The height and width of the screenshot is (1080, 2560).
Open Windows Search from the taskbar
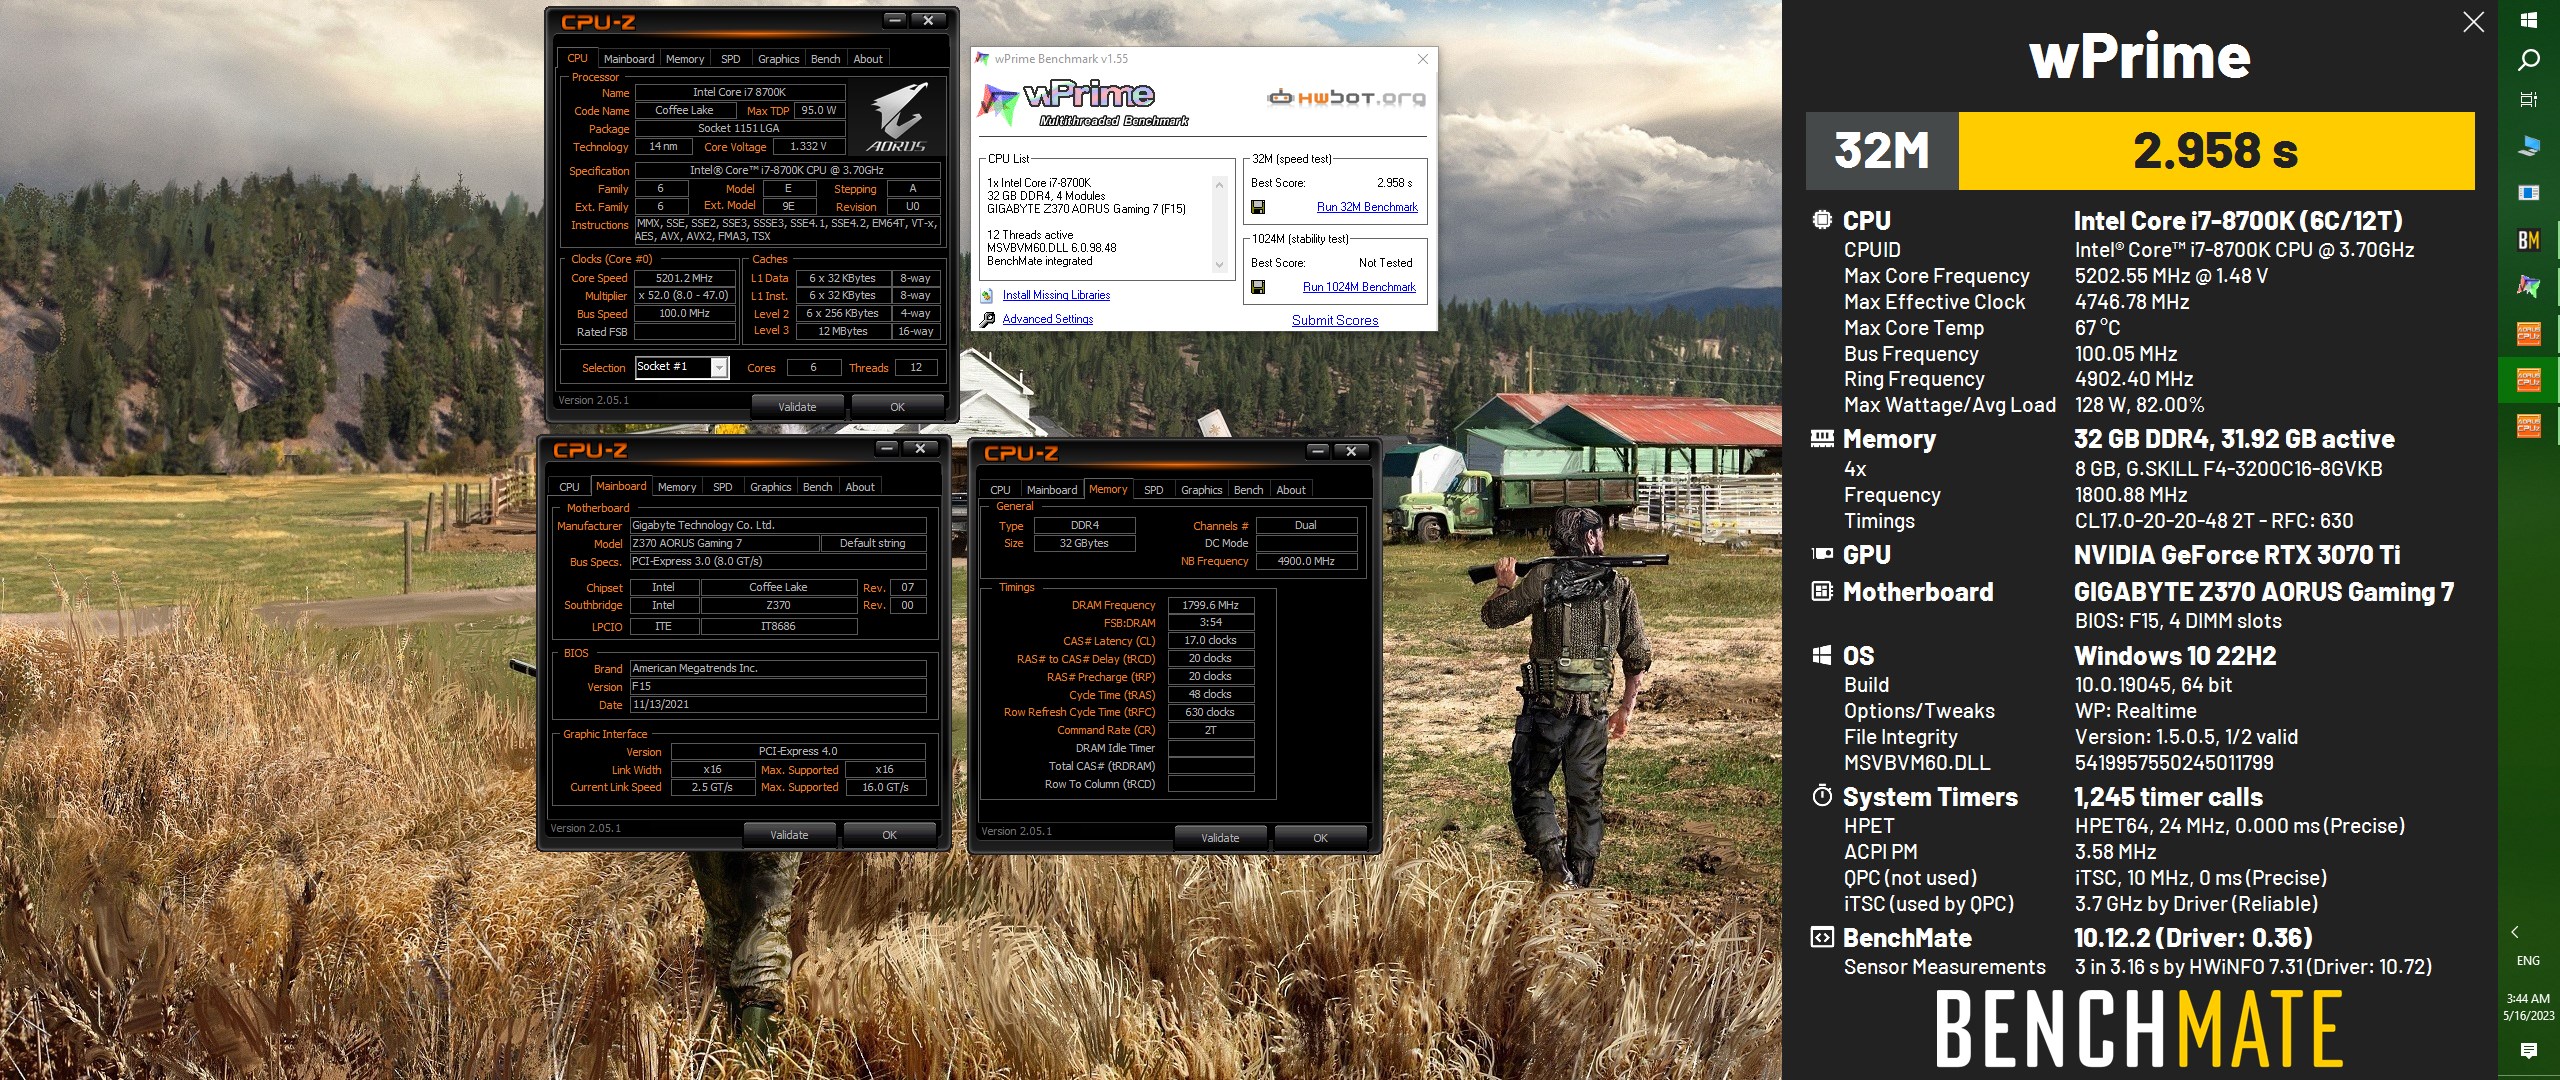[2529, 60]
